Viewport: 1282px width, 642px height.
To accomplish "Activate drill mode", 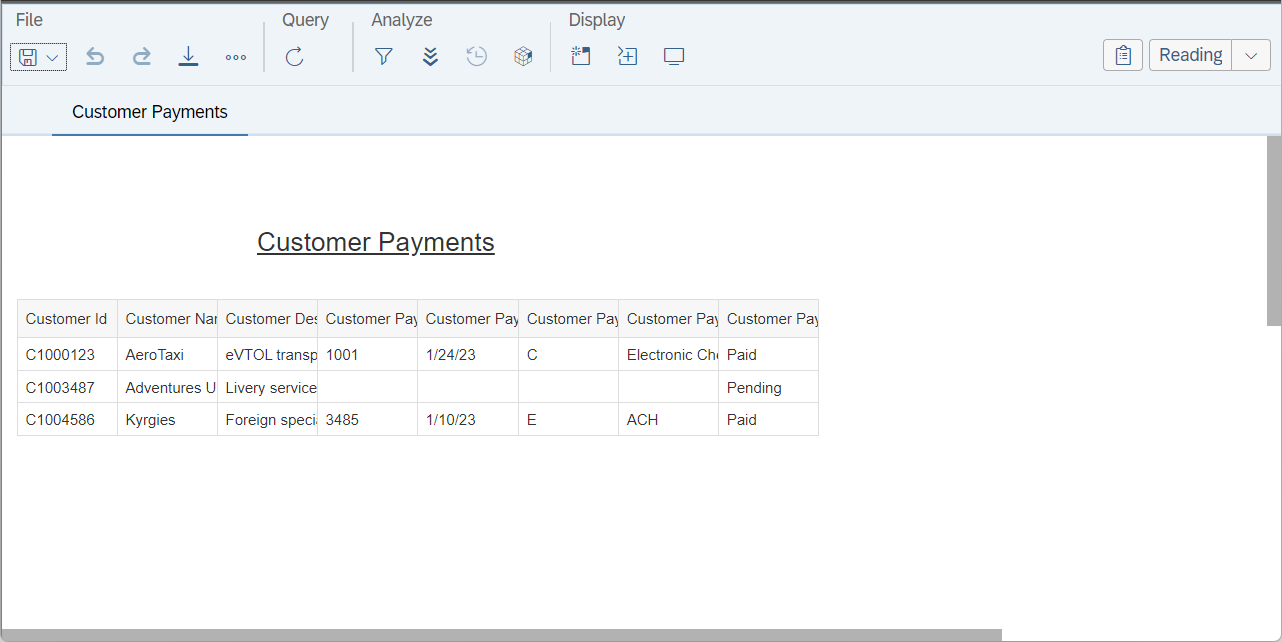I will coord(430,56).
